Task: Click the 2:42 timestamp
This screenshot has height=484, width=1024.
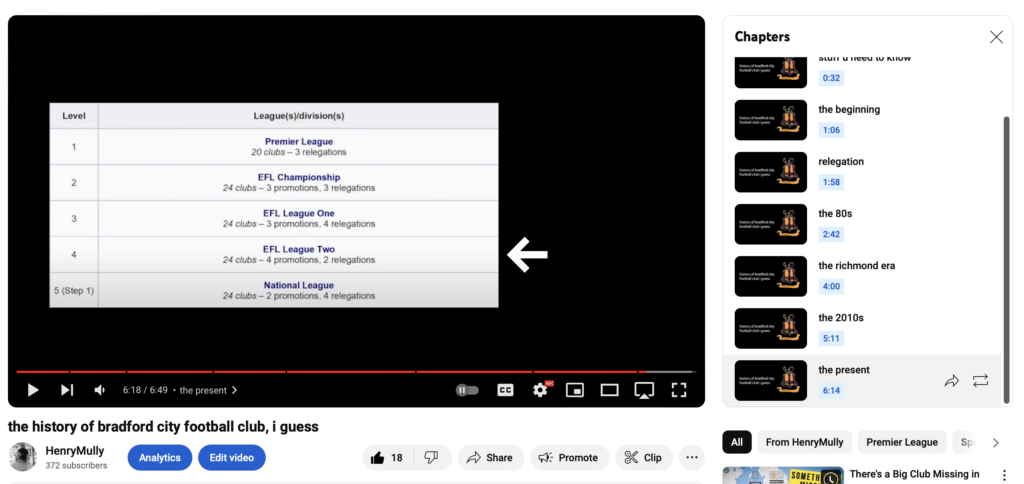Action: click(831, 234)
